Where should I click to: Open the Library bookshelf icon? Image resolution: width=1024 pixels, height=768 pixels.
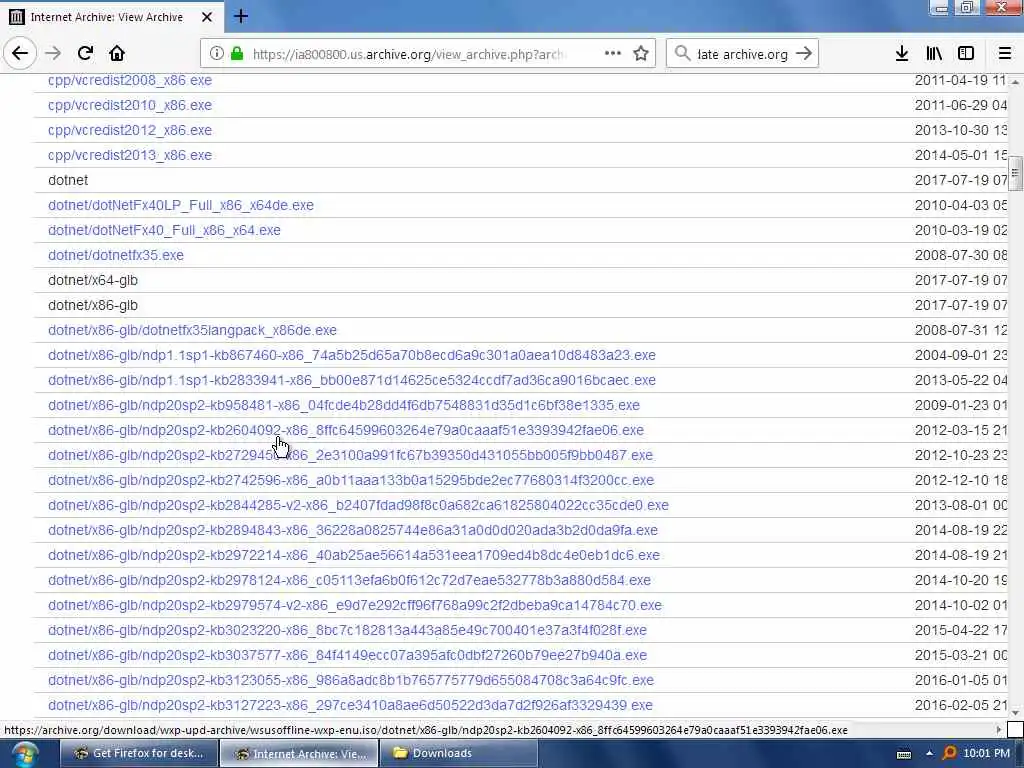tap(934, 54)
